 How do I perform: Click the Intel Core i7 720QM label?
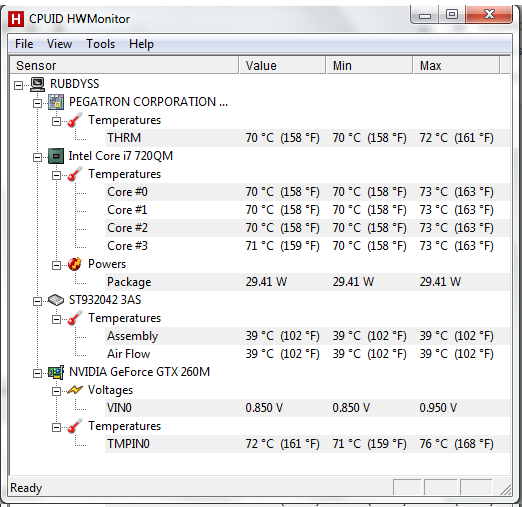(x=121, y=156)
